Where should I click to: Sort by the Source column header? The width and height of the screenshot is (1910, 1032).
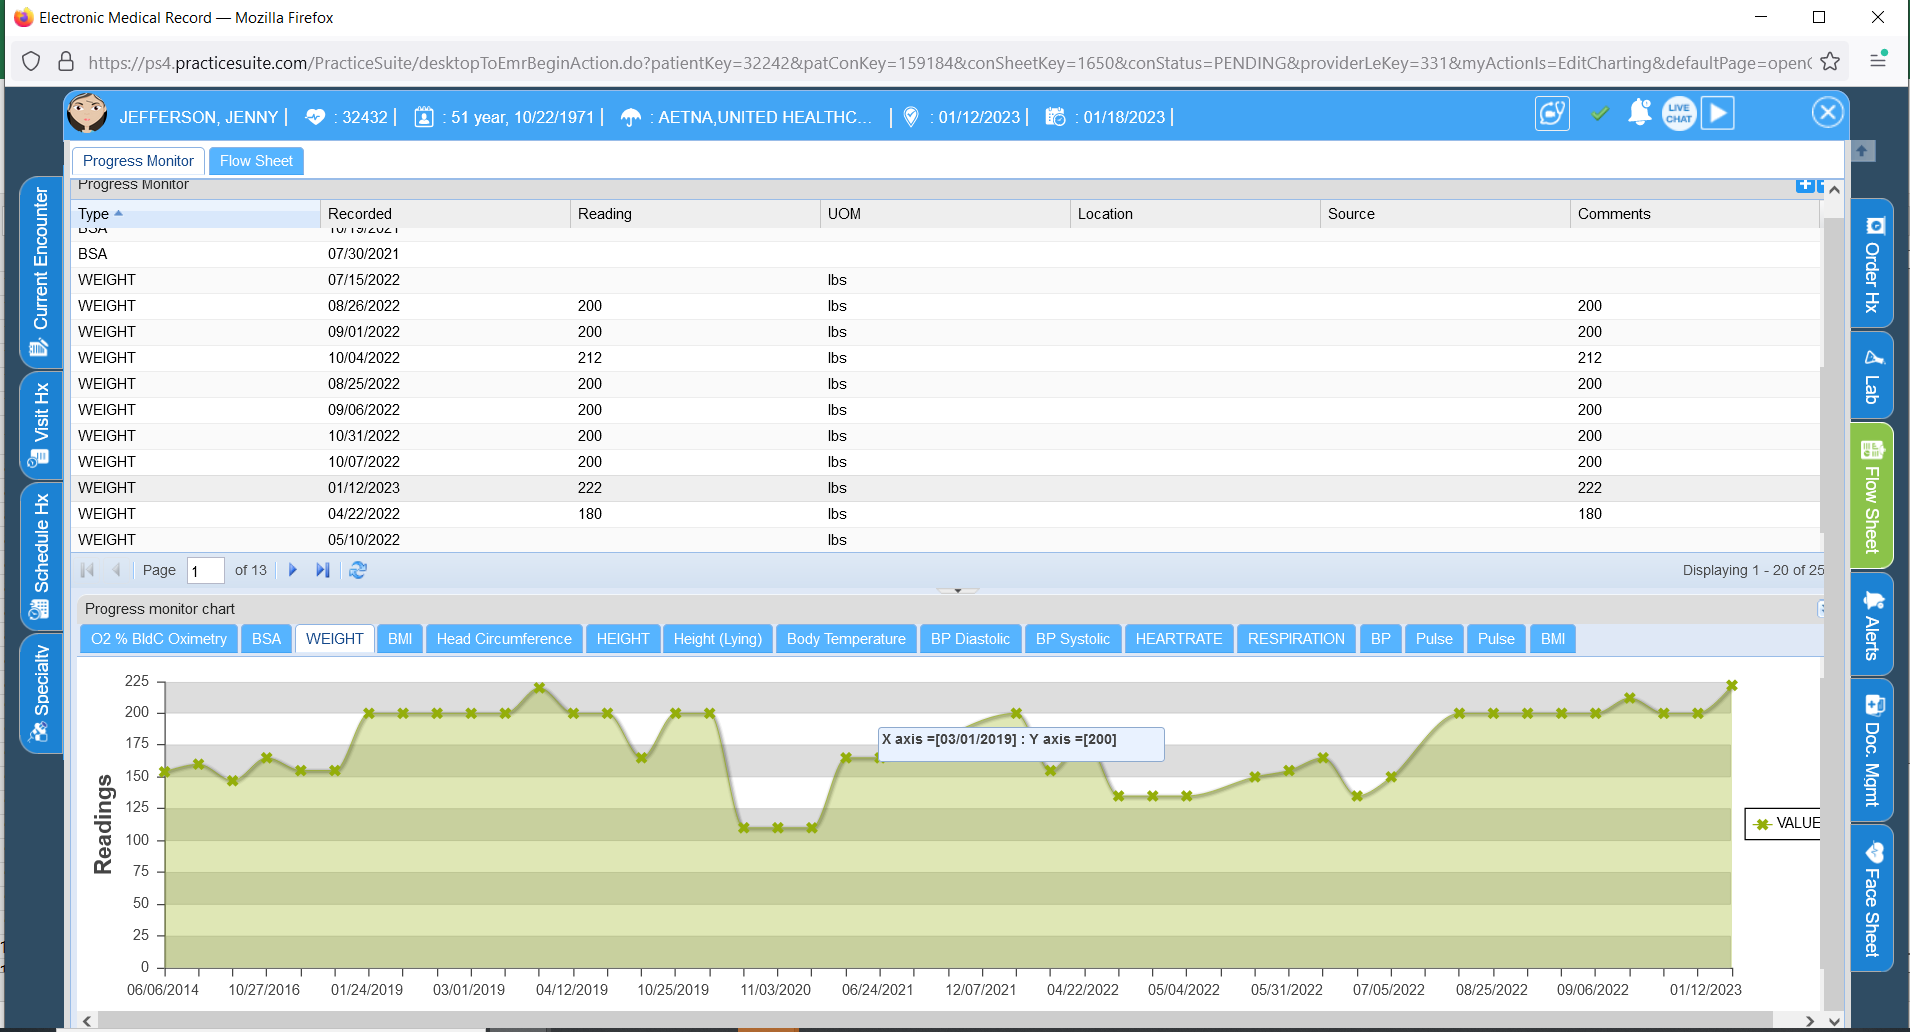pyautogui.click(x=1445, y=214)
